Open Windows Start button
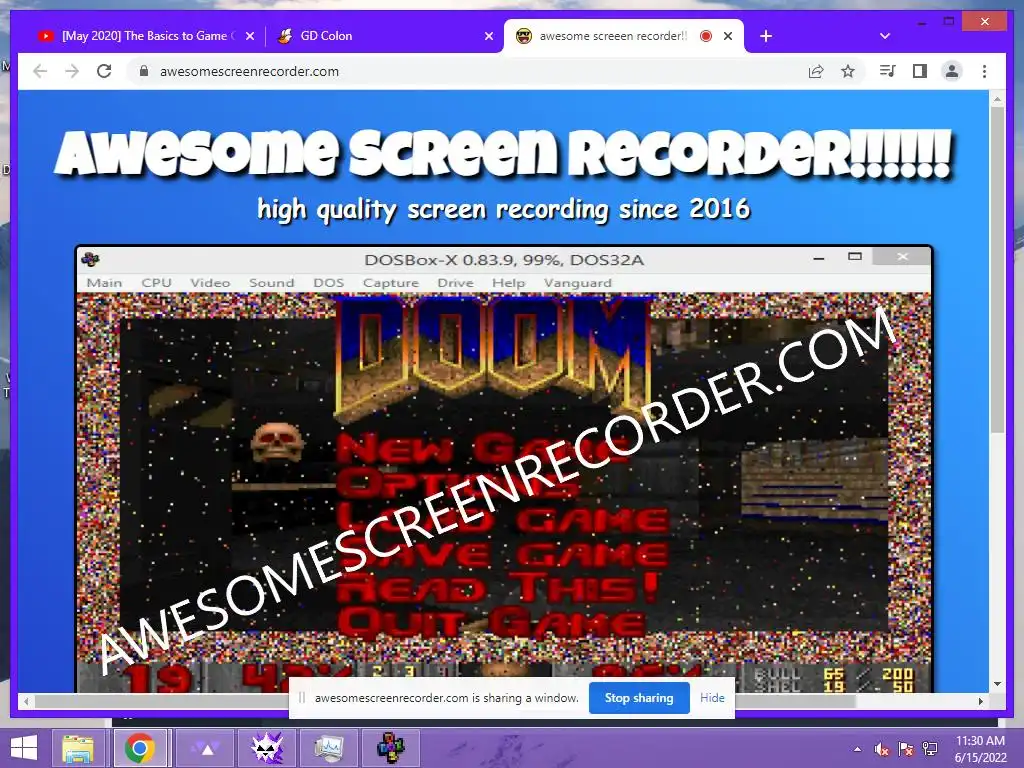 pos(24,748)
